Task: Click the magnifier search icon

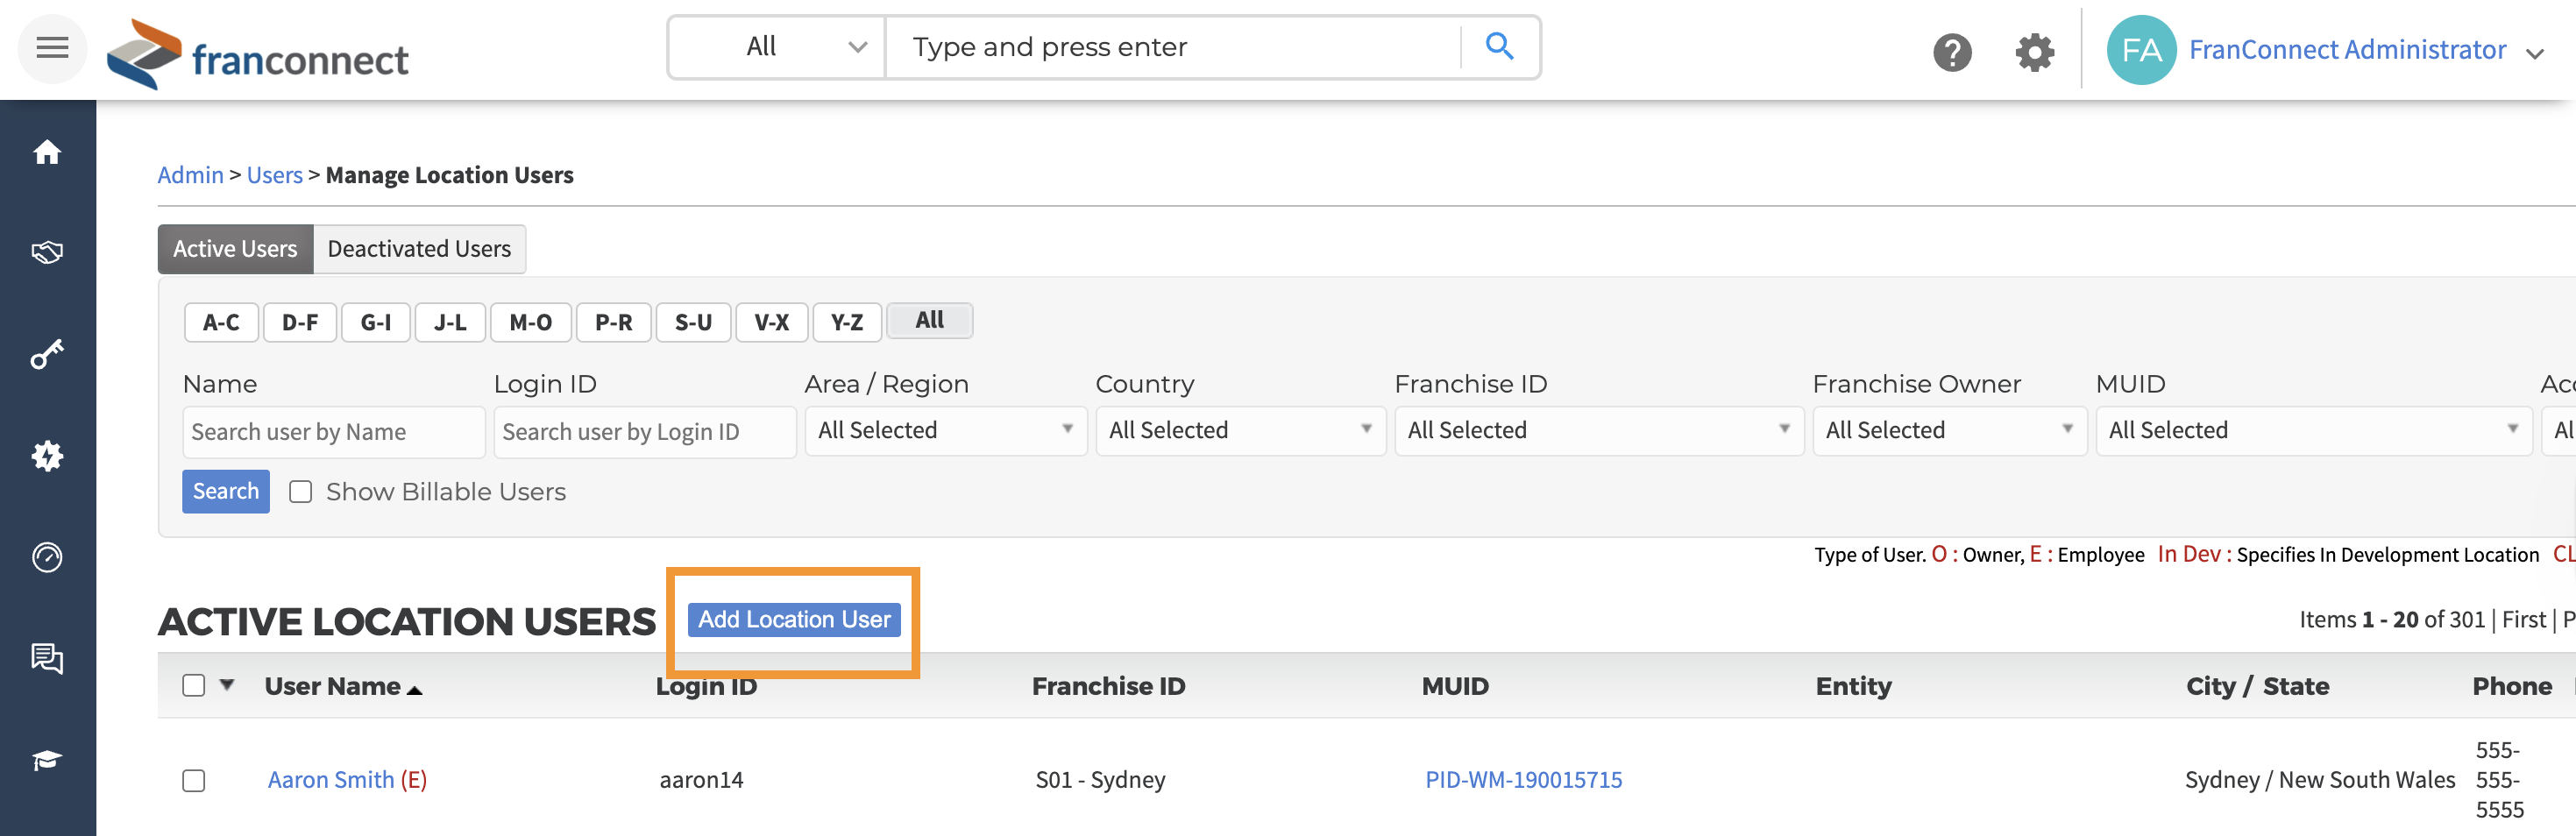Action: point(1498,46)
